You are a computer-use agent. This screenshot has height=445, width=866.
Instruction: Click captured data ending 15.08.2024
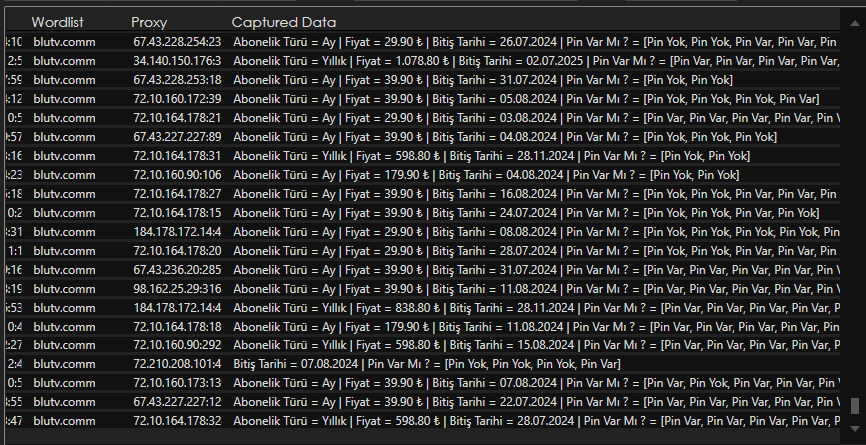[x=536, y=345]
